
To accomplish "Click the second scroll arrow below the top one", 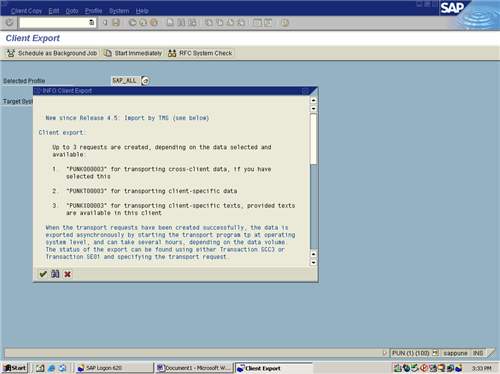I will coord(313,108).
